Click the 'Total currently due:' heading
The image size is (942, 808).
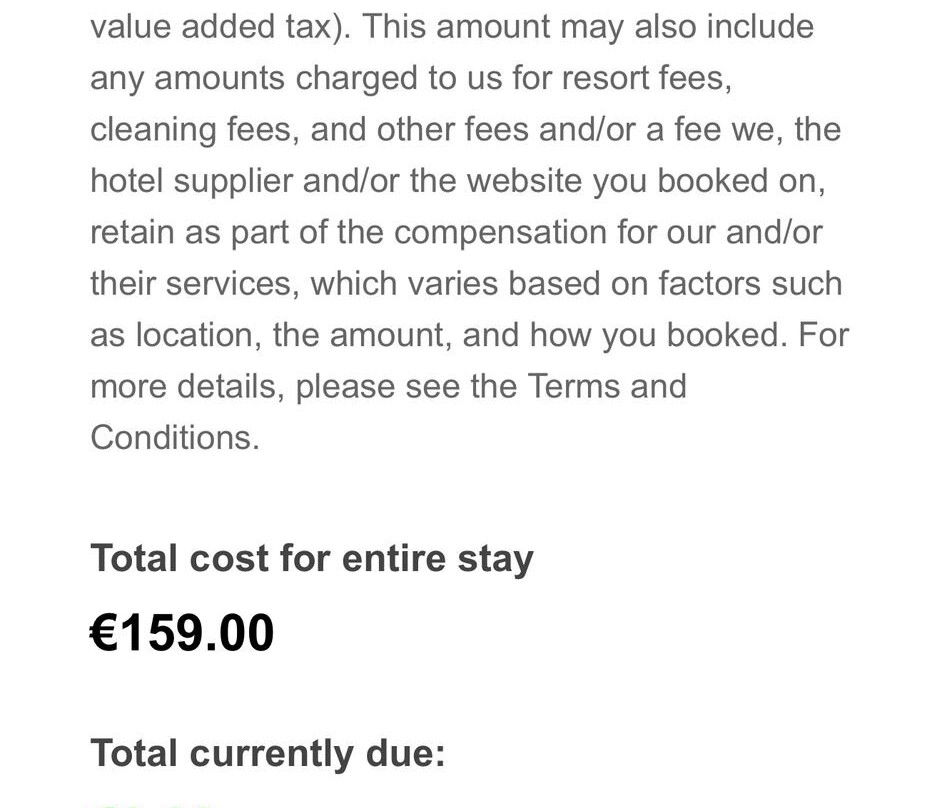pos(268,753)
